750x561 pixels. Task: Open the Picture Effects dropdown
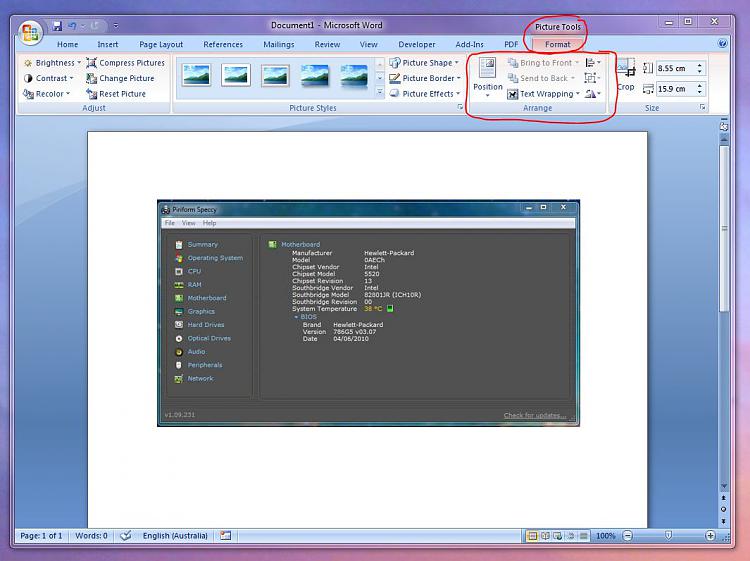click(424, 94)
